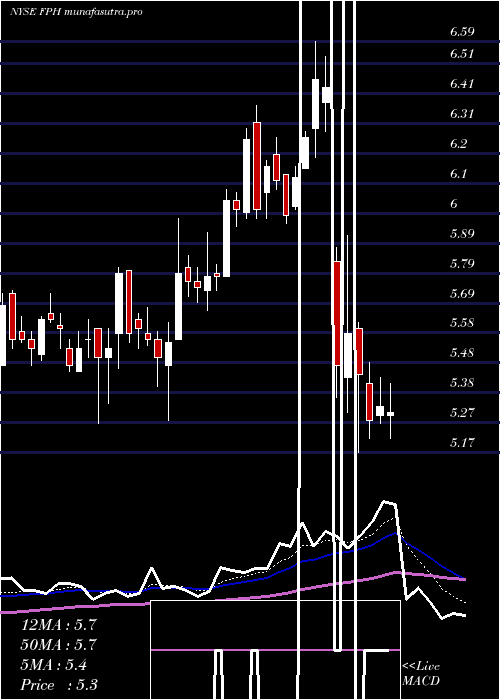Click the 5.38 price axis label

click(x=462, y=382)
